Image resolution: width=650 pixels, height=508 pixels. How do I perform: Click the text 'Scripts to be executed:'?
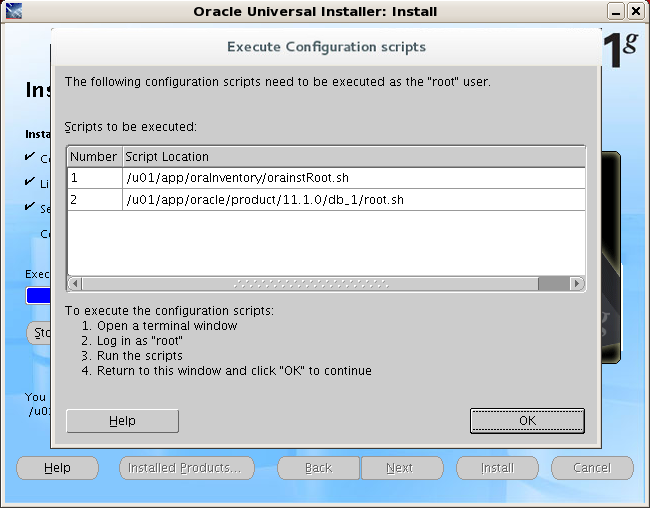[x=131, y=126]
